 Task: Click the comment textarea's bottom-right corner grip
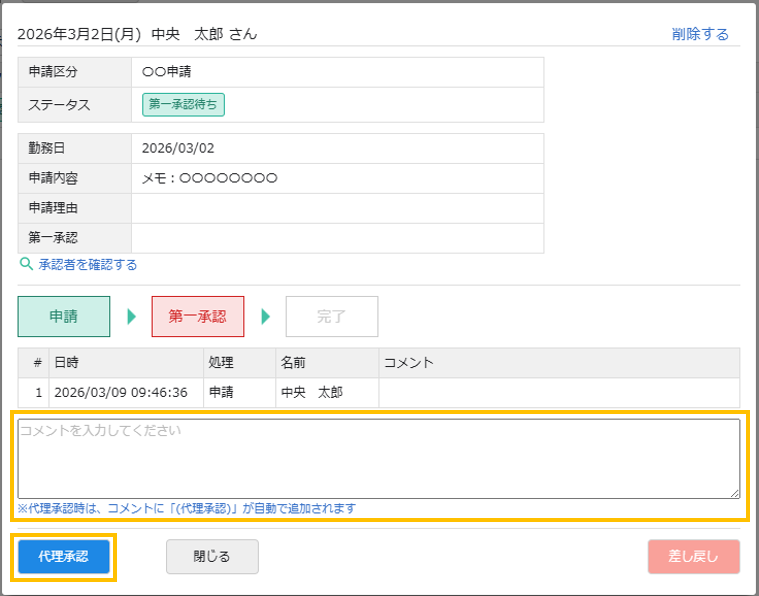[735, 493]
